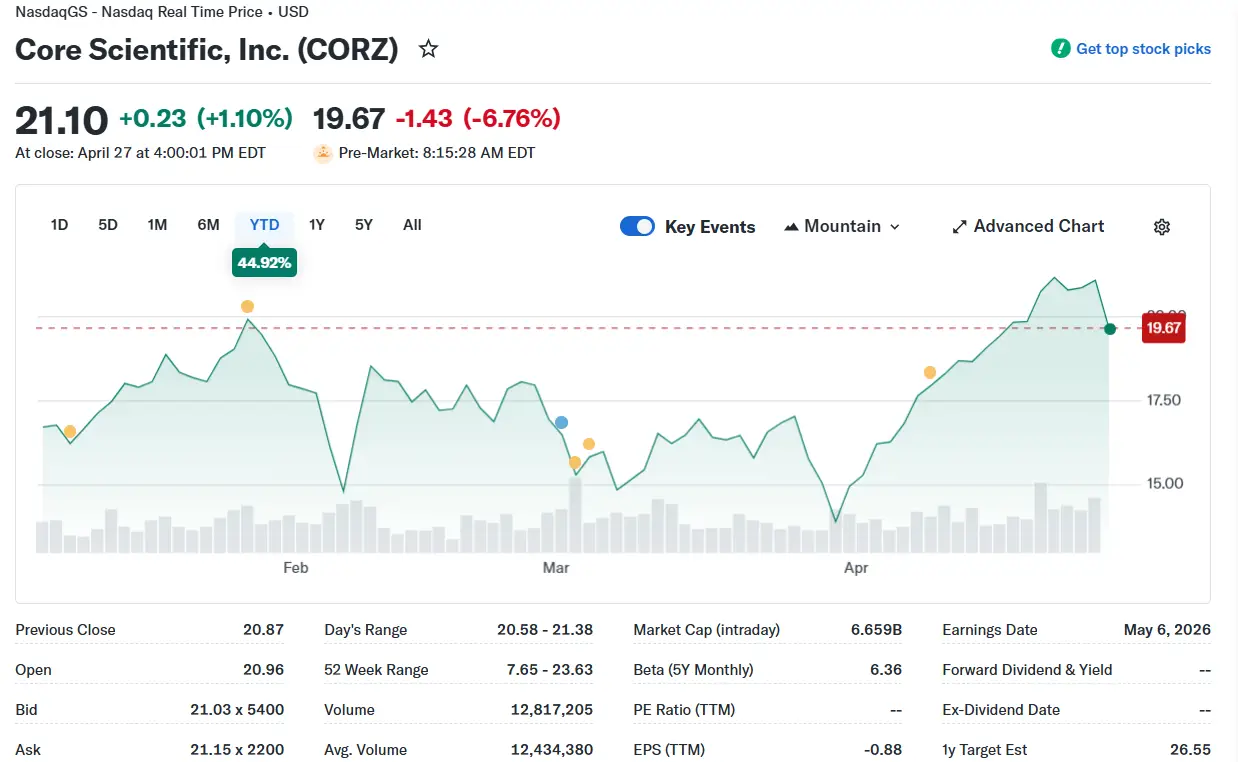This screenshot has height=762, width=1238.
Task: Click the Core Scientific, Inc. (CORZ) heading
Action: tap(207, 49)
